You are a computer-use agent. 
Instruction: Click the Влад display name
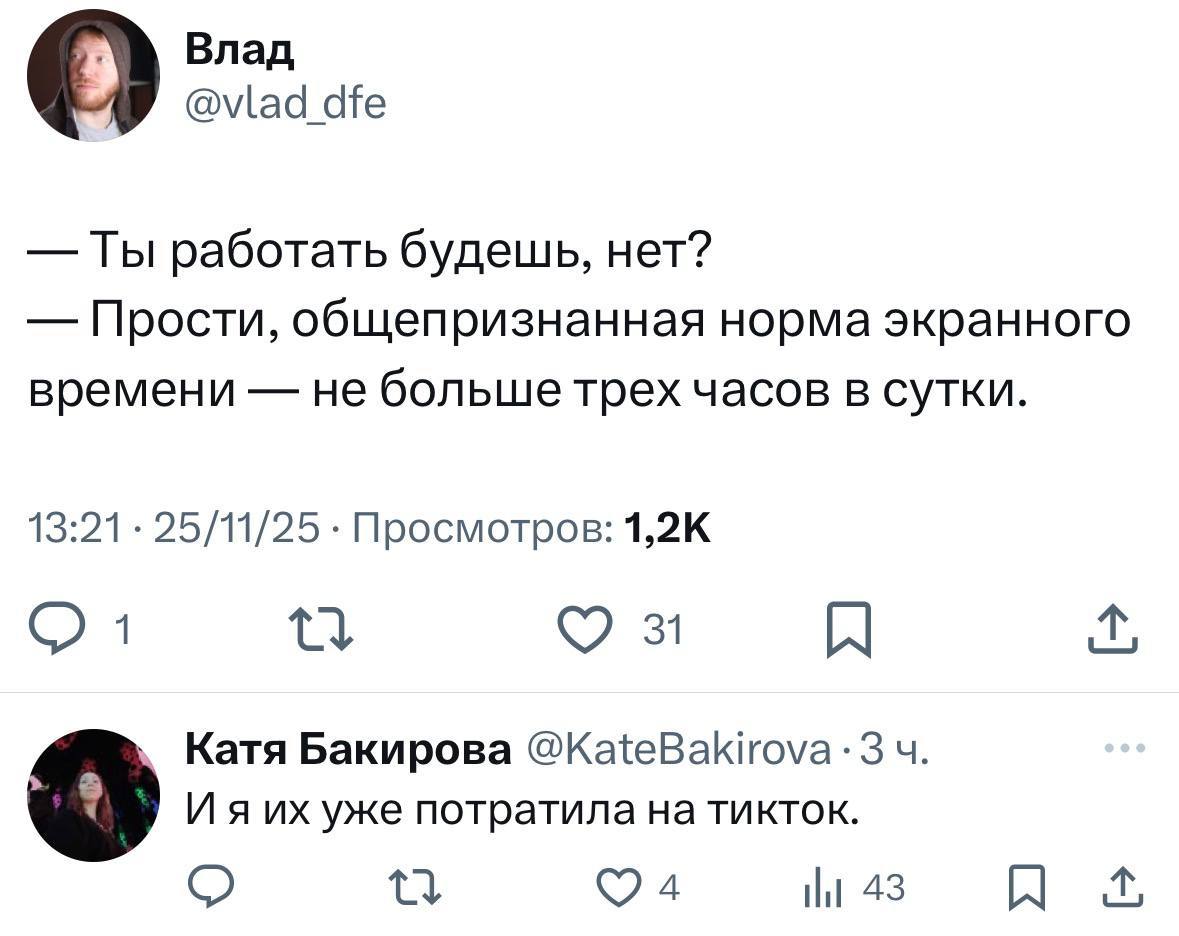tap(240, 52)
